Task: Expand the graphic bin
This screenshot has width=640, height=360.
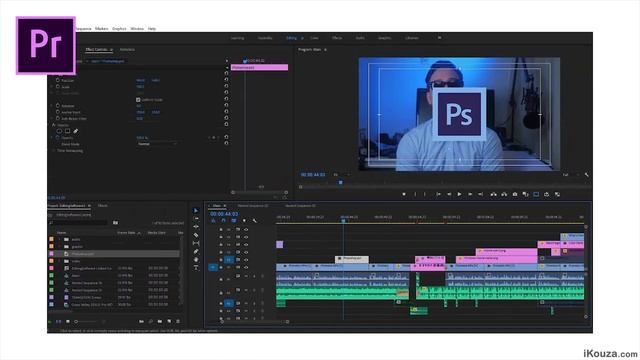Action: pyautogui.click(x=60, y=247)
